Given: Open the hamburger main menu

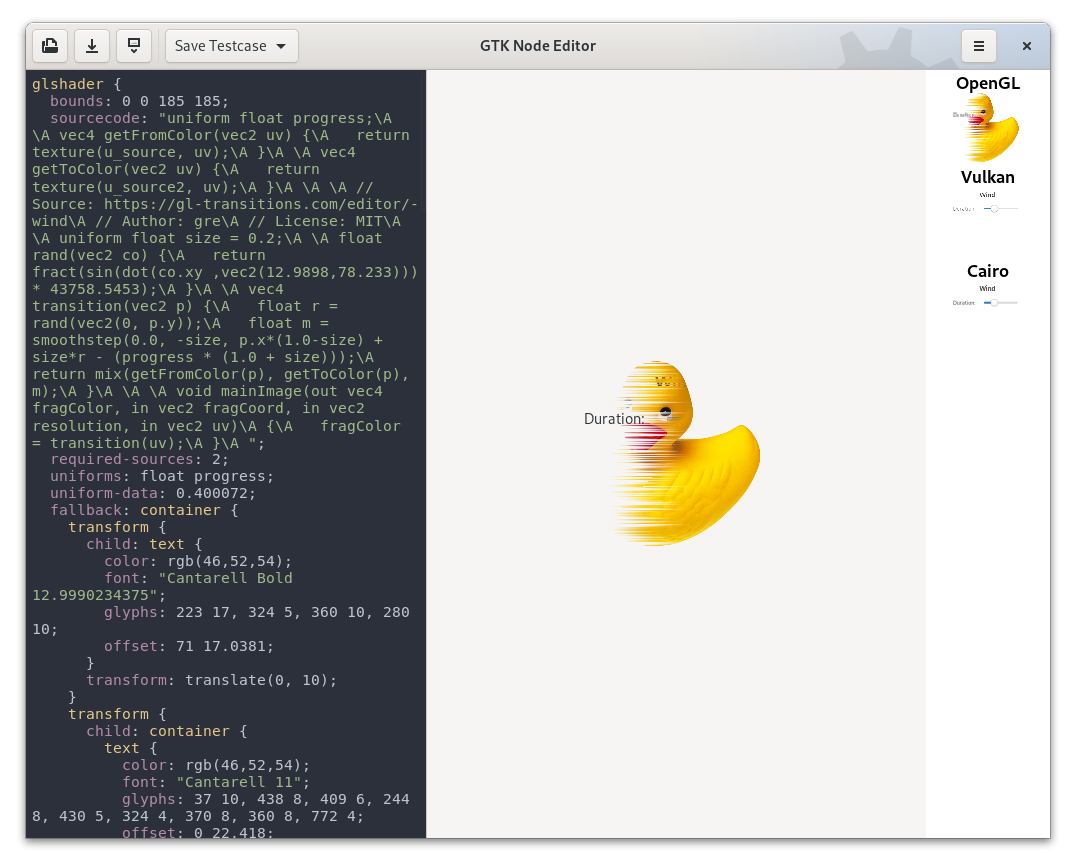Looking at the screenshot, I should coord(979,46).
